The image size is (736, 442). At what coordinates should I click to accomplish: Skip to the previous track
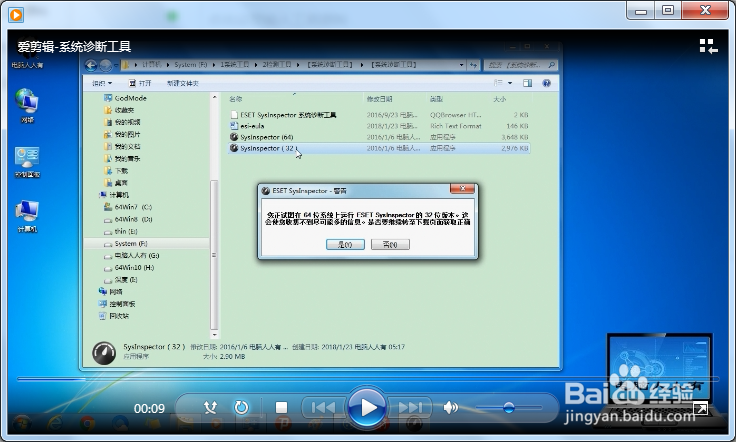click(x=324, y=407)
